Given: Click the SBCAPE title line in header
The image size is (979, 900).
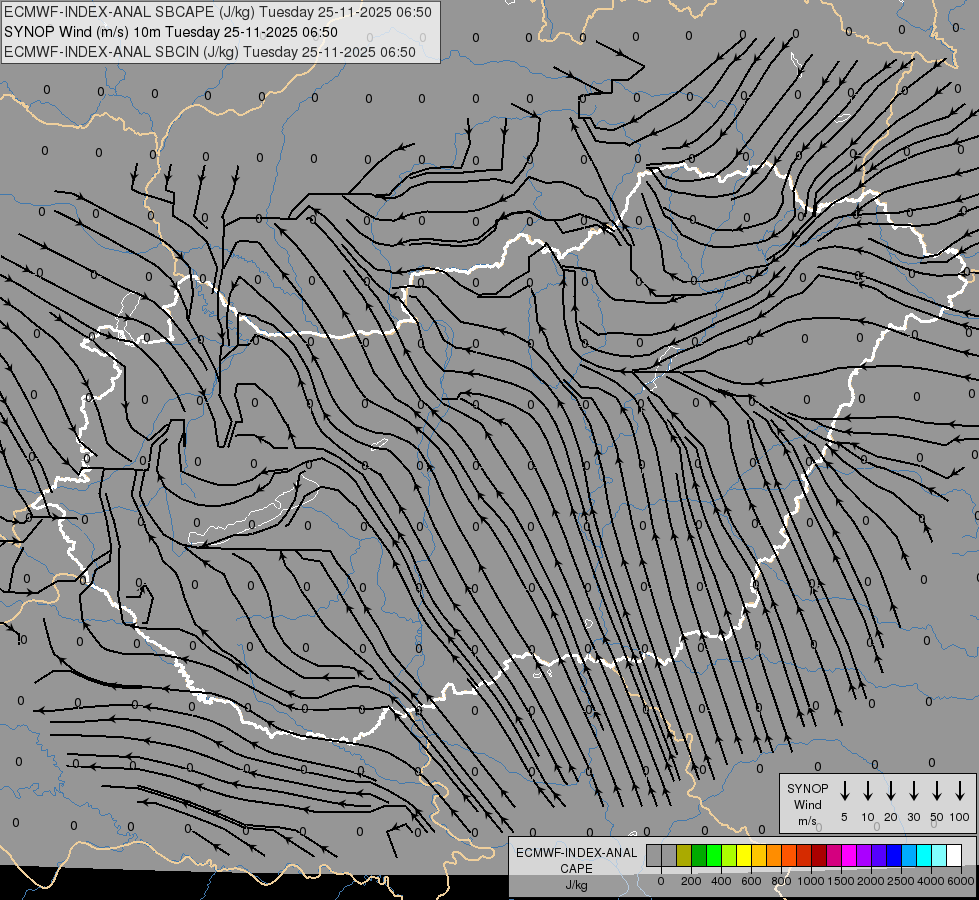Looking at the screenshot, I should pos(217,12).
